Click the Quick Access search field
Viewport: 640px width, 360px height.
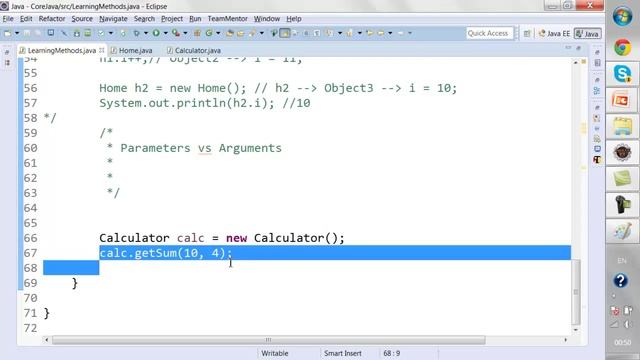tap(489, 33)
